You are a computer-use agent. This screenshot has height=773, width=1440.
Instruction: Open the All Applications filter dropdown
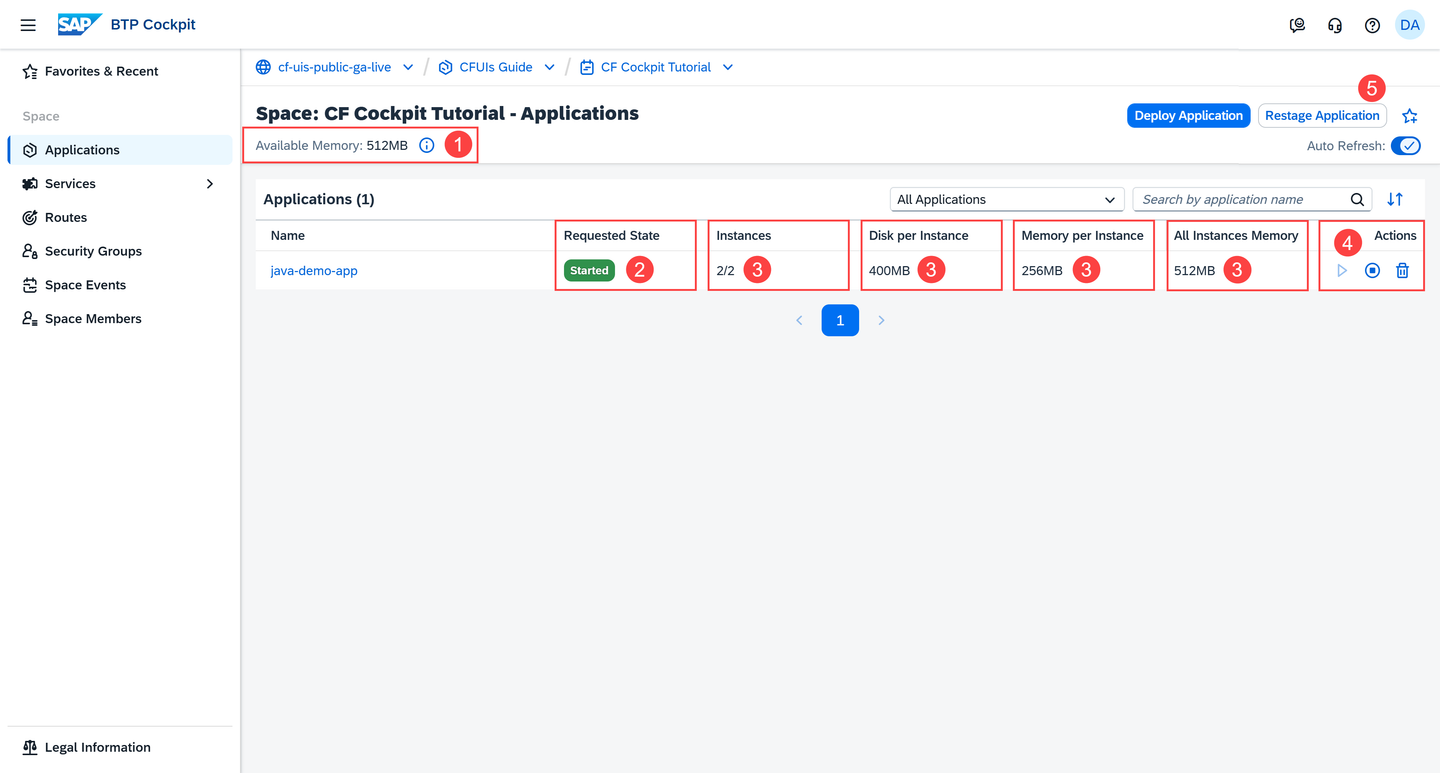(x=1007, y=199)
